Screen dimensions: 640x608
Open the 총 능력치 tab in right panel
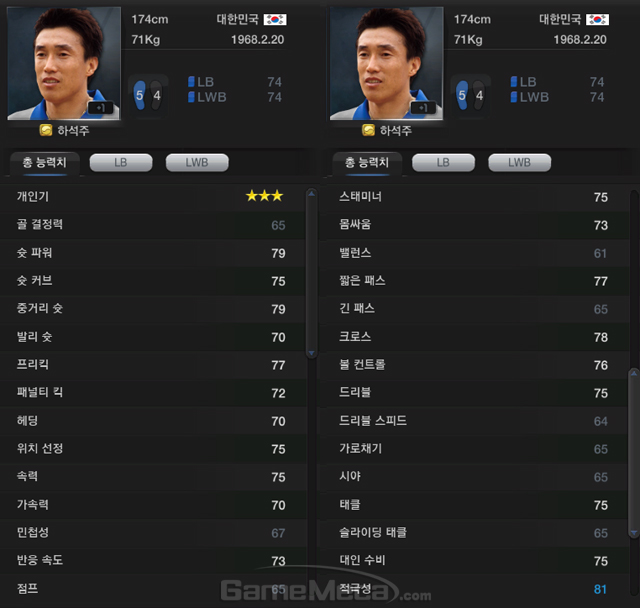[x=367, y=163]
